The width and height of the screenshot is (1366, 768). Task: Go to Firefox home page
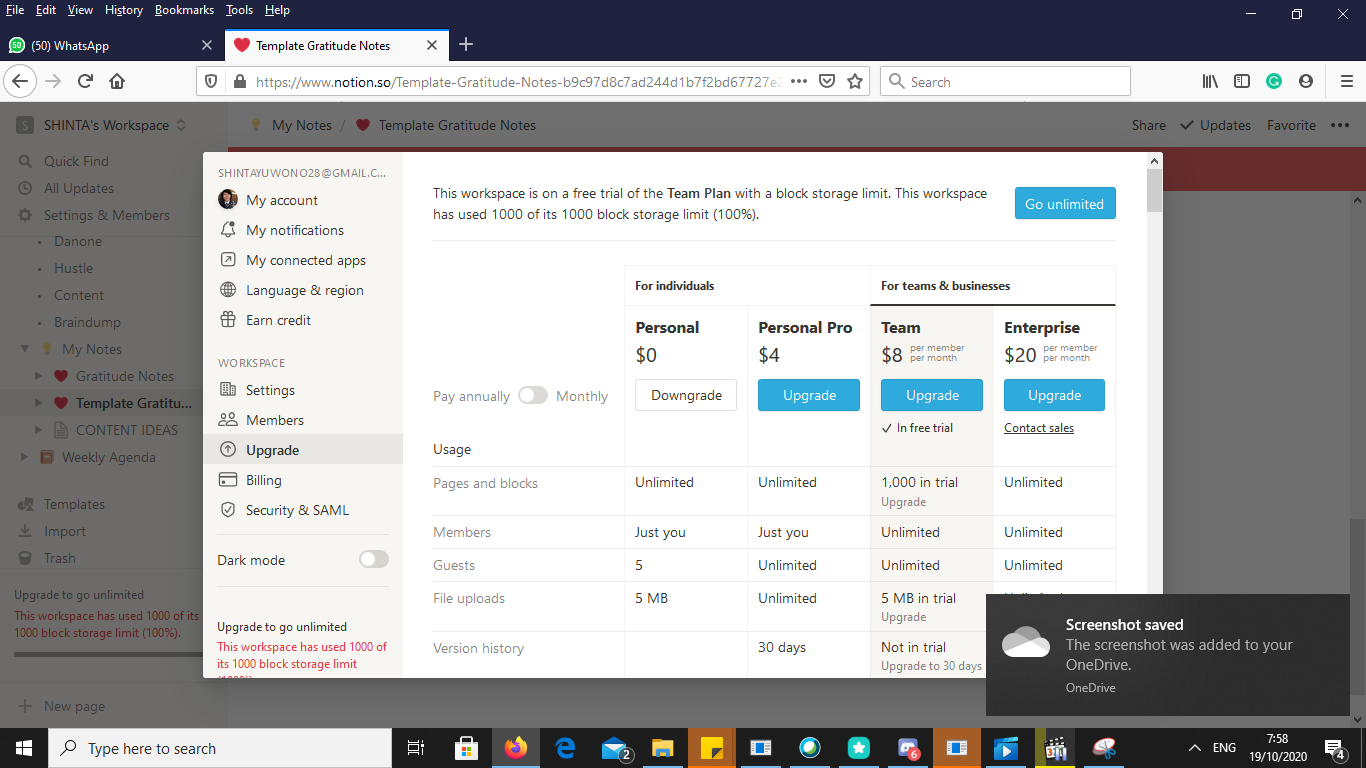[117, 81]
